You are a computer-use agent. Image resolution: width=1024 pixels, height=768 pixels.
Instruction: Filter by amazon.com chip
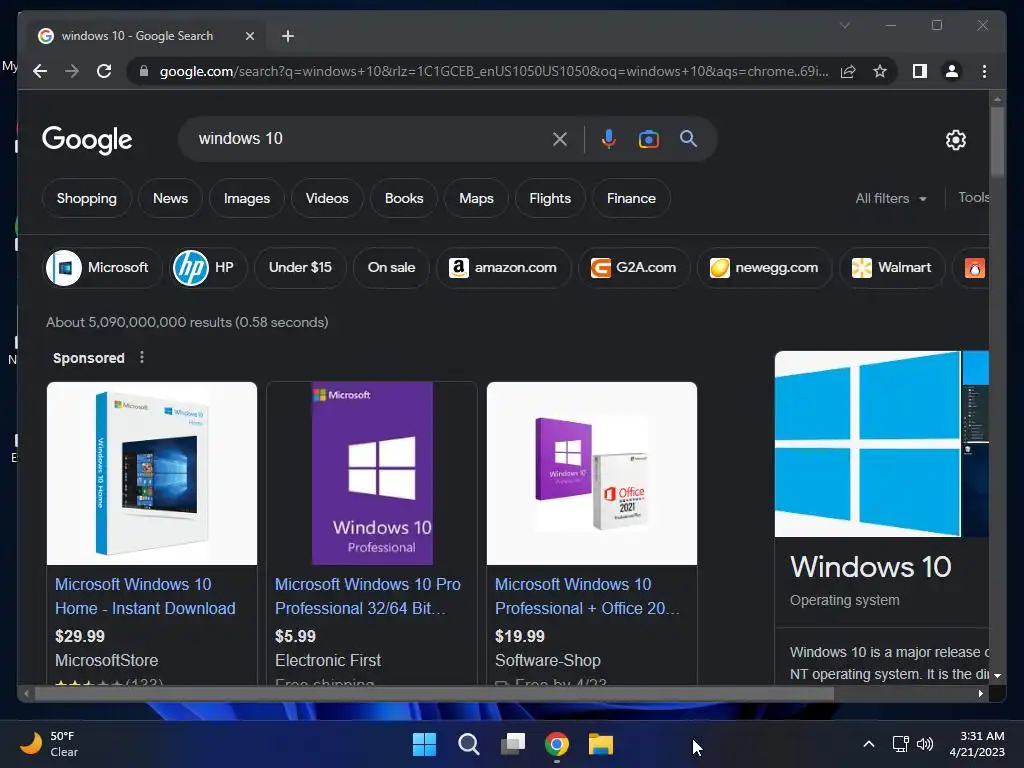[x=504, y=268]
